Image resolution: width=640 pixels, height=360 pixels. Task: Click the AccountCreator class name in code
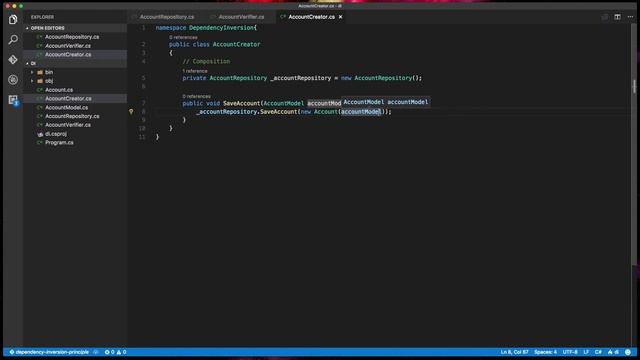pyautogui.click(x=236, y=44)
